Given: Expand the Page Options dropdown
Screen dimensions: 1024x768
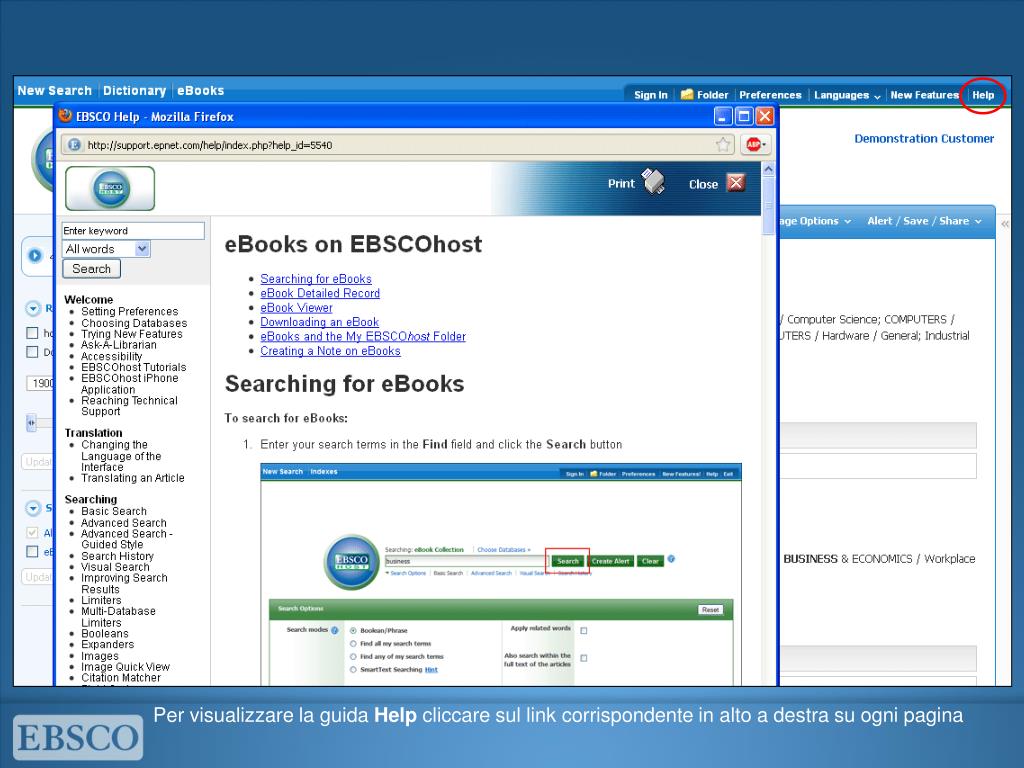Looking at the screenshot, I should tap(814, 221).
